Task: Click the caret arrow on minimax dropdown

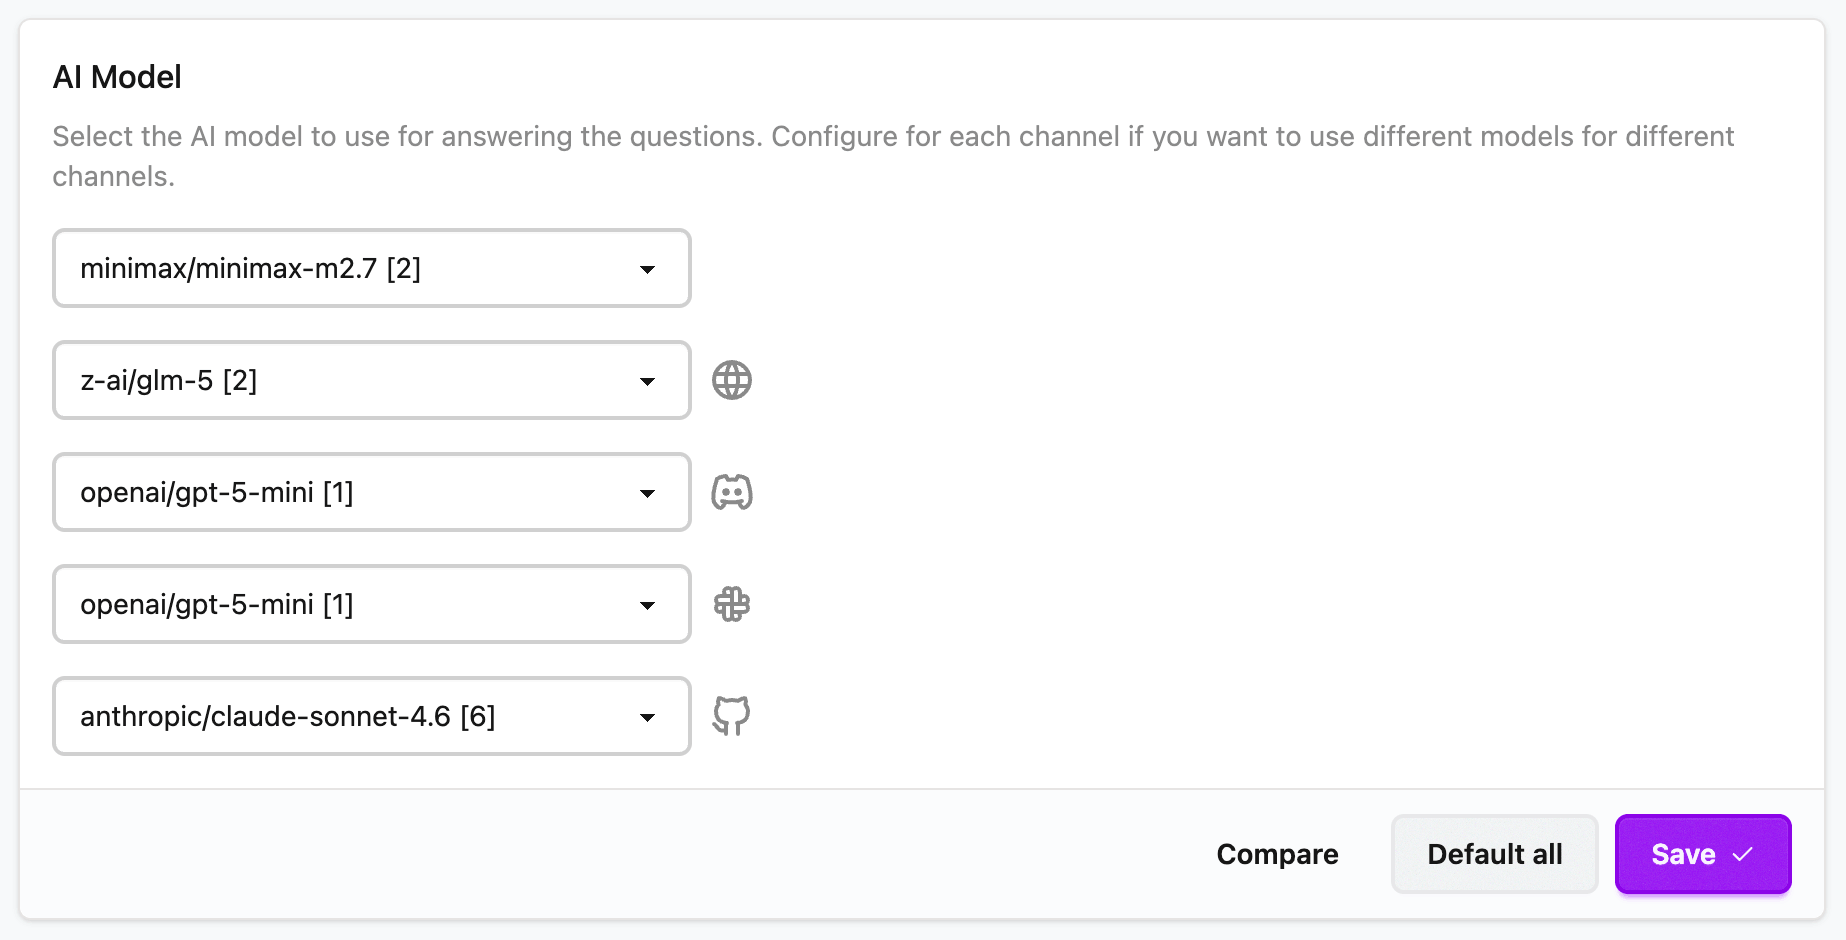Action: tap(648, 269)
